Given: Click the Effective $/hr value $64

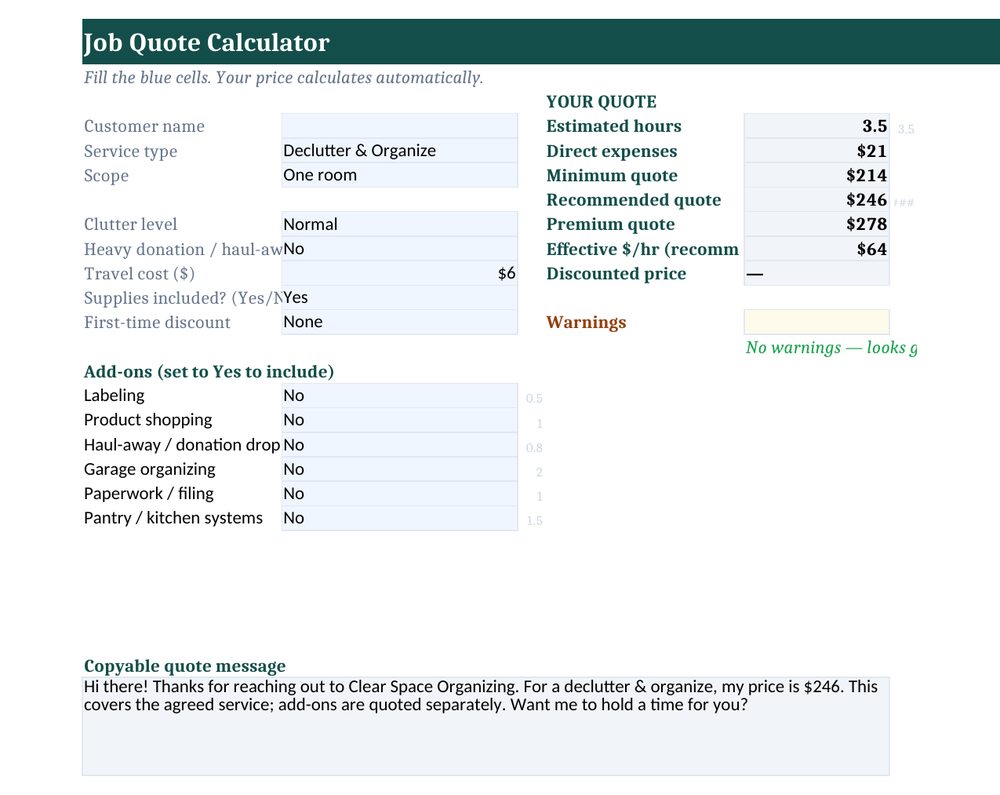Looking at the screenshot, I should (816, 249).
